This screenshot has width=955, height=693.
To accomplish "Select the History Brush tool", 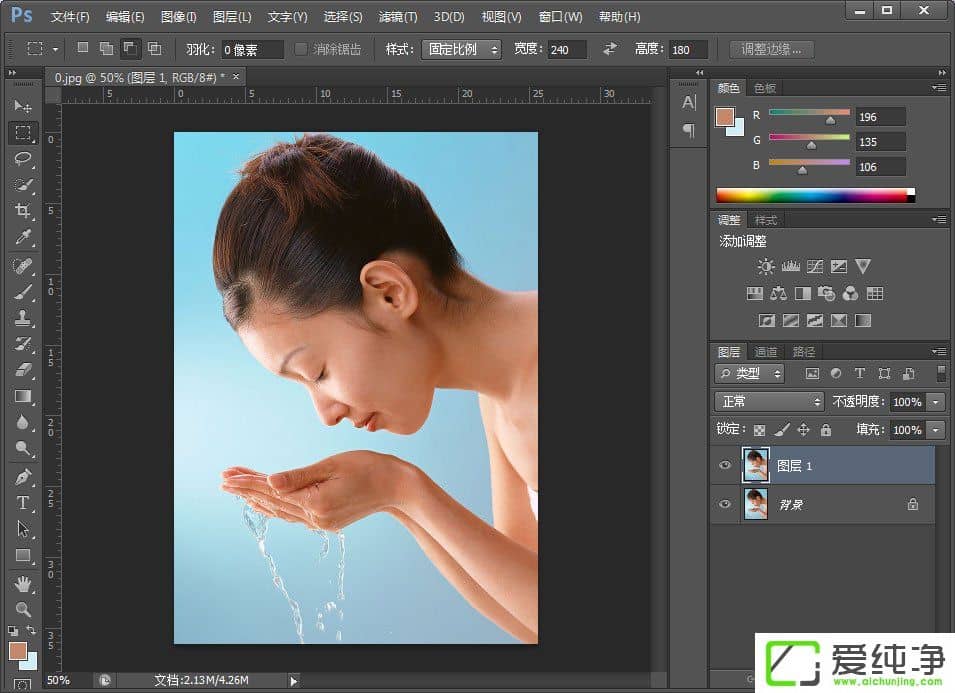I will (23, 344).
